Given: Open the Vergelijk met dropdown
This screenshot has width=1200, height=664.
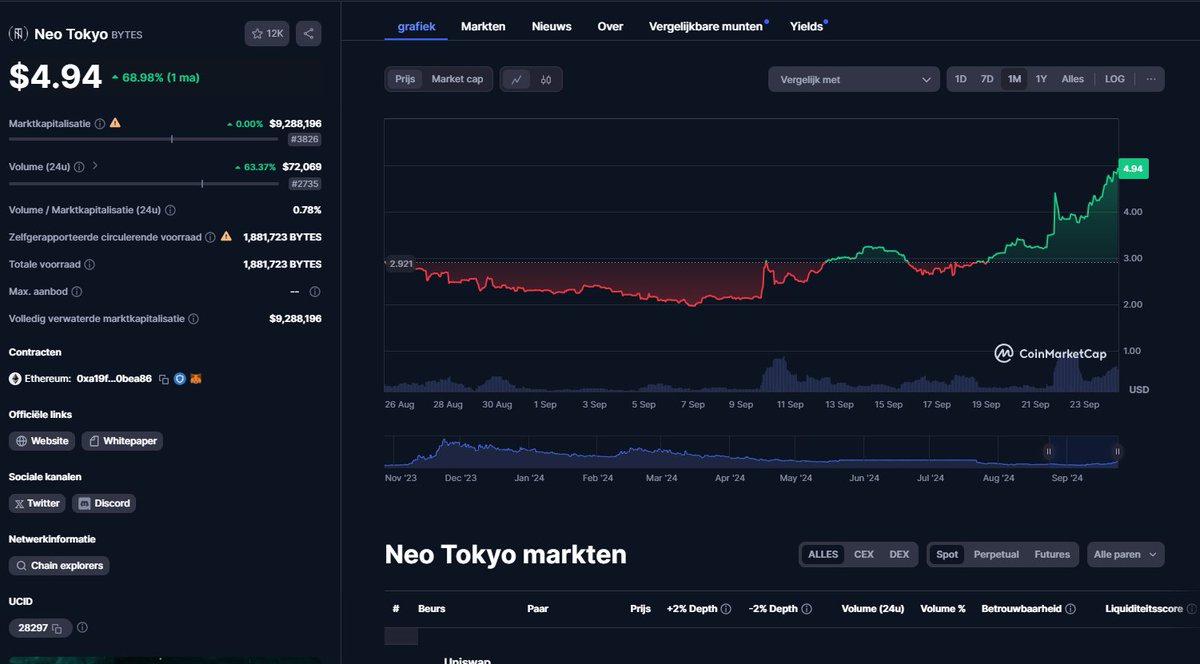Looking at the screenshot, I should pos(853,78).
